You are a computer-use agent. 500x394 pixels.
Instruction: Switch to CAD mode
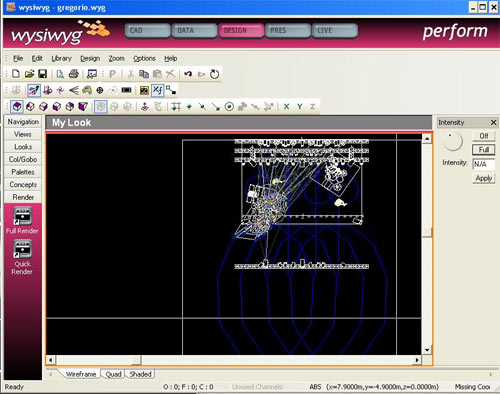(148, 31)
